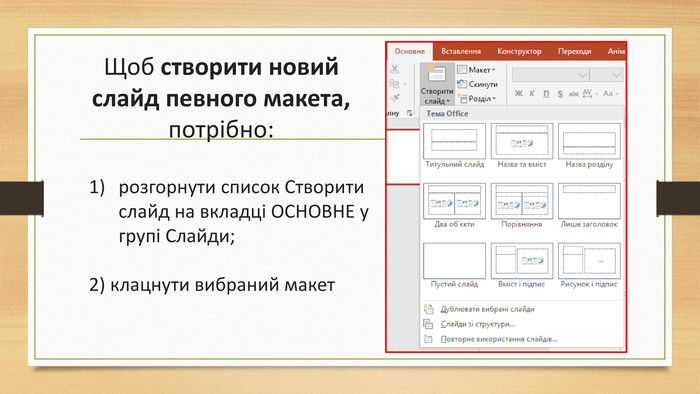Open the Конструктор tab
Image resolution: width=700 pixels, height=394 pixels.
point(519,51)
